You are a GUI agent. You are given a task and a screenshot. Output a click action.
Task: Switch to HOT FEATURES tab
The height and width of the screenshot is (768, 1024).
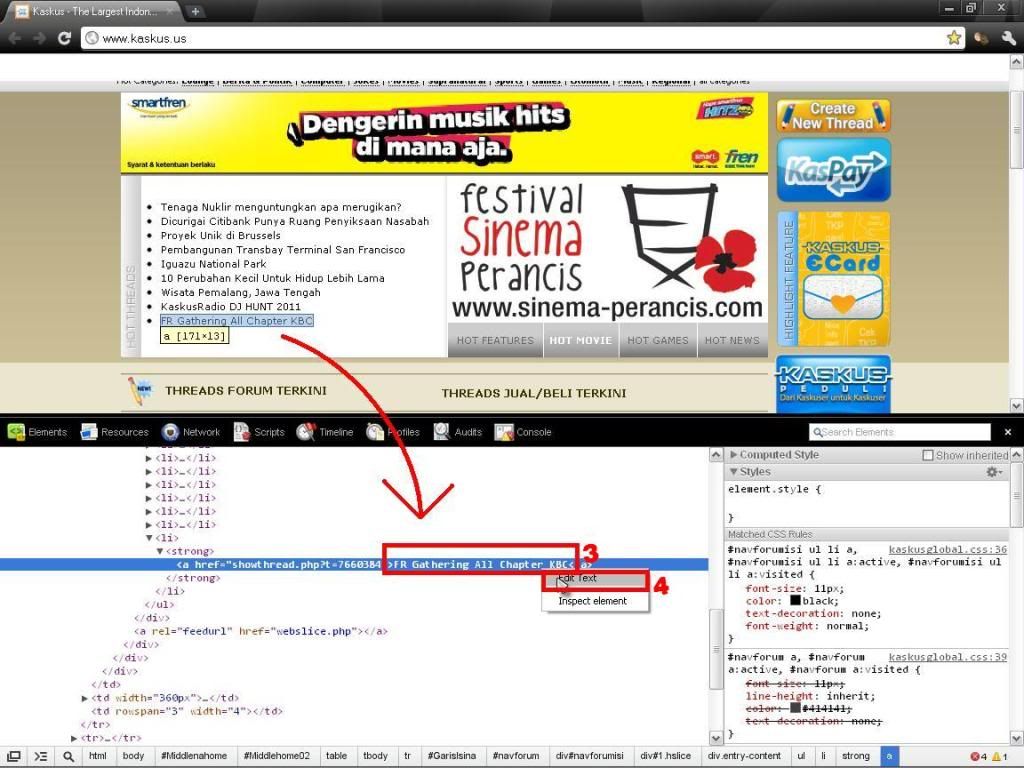[x=495, y=340]
